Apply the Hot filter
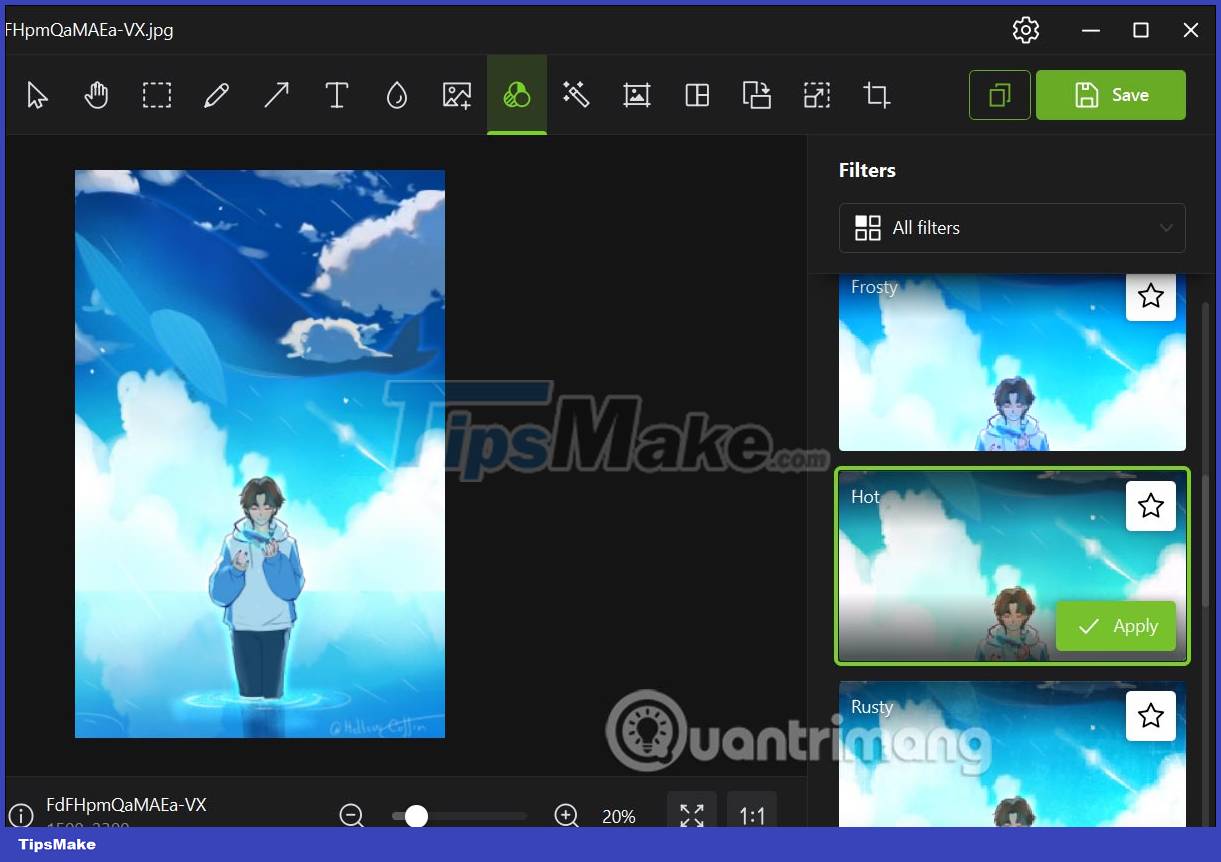1221x862 pixels. (1116, 626)
